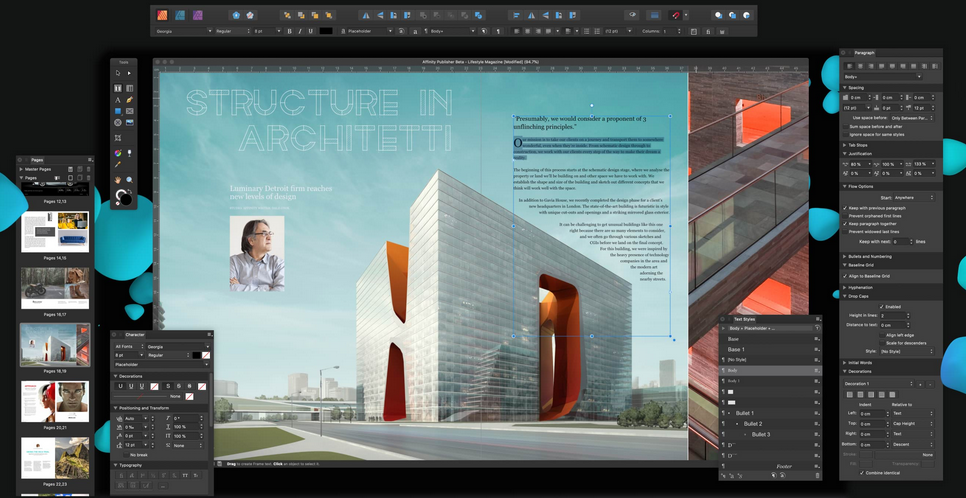Collapse the Master Pages tree row

click(x=21, y=169)
